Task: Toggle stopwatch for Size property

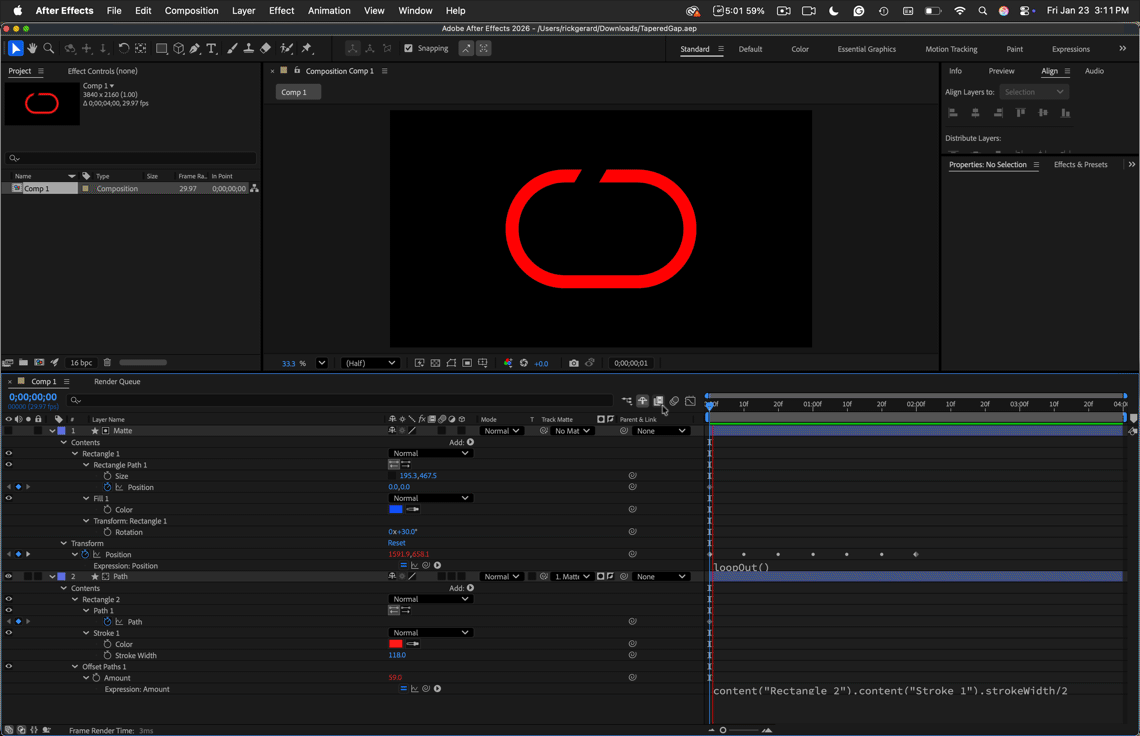Action: (x=108, y=476)
